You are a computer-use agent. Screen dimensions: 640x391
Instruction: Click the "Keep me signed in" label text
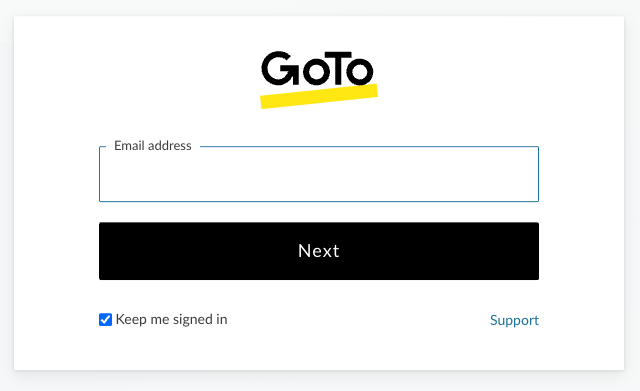(x=171, y=320)
